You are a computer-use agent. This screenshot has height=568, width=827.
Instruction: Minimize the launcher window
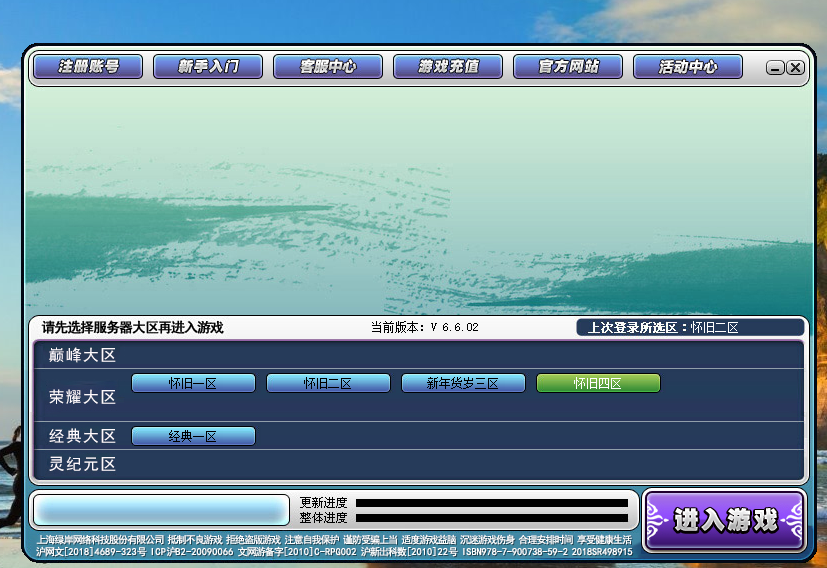[x=775, y=68]
